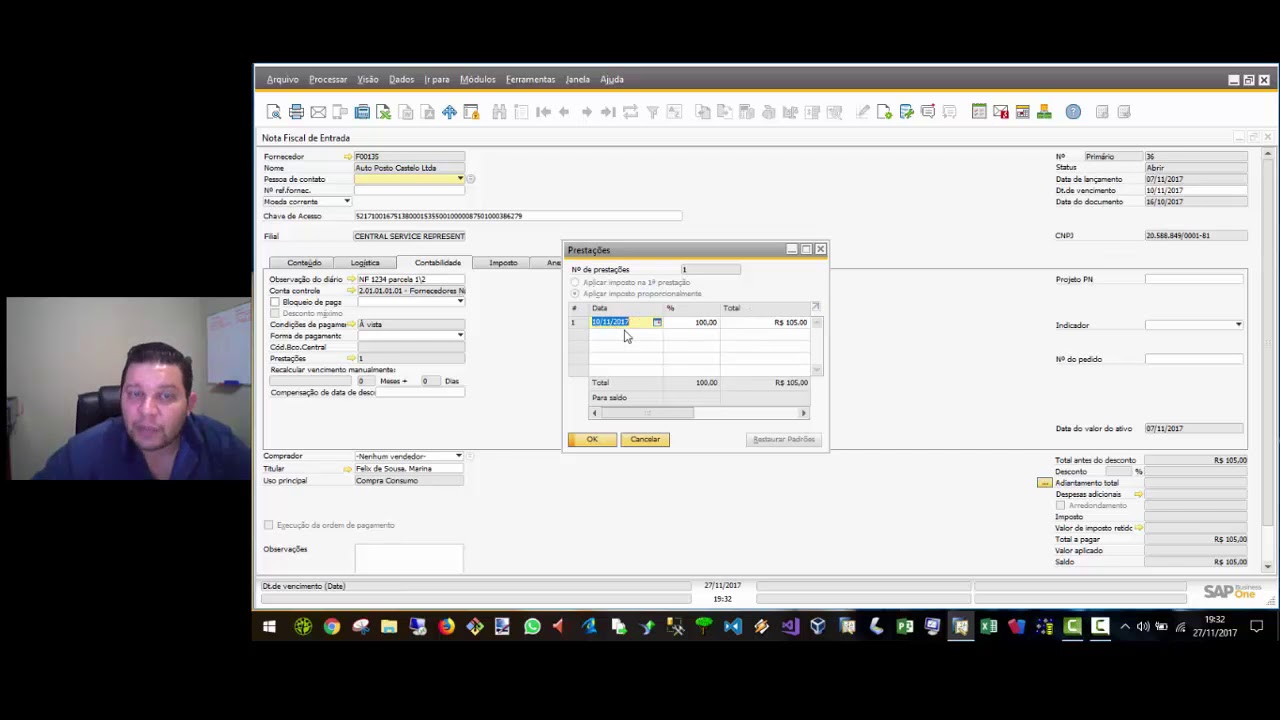Follow the Fornecedor link arrow
1280x720 pixels.
(348, 157)
